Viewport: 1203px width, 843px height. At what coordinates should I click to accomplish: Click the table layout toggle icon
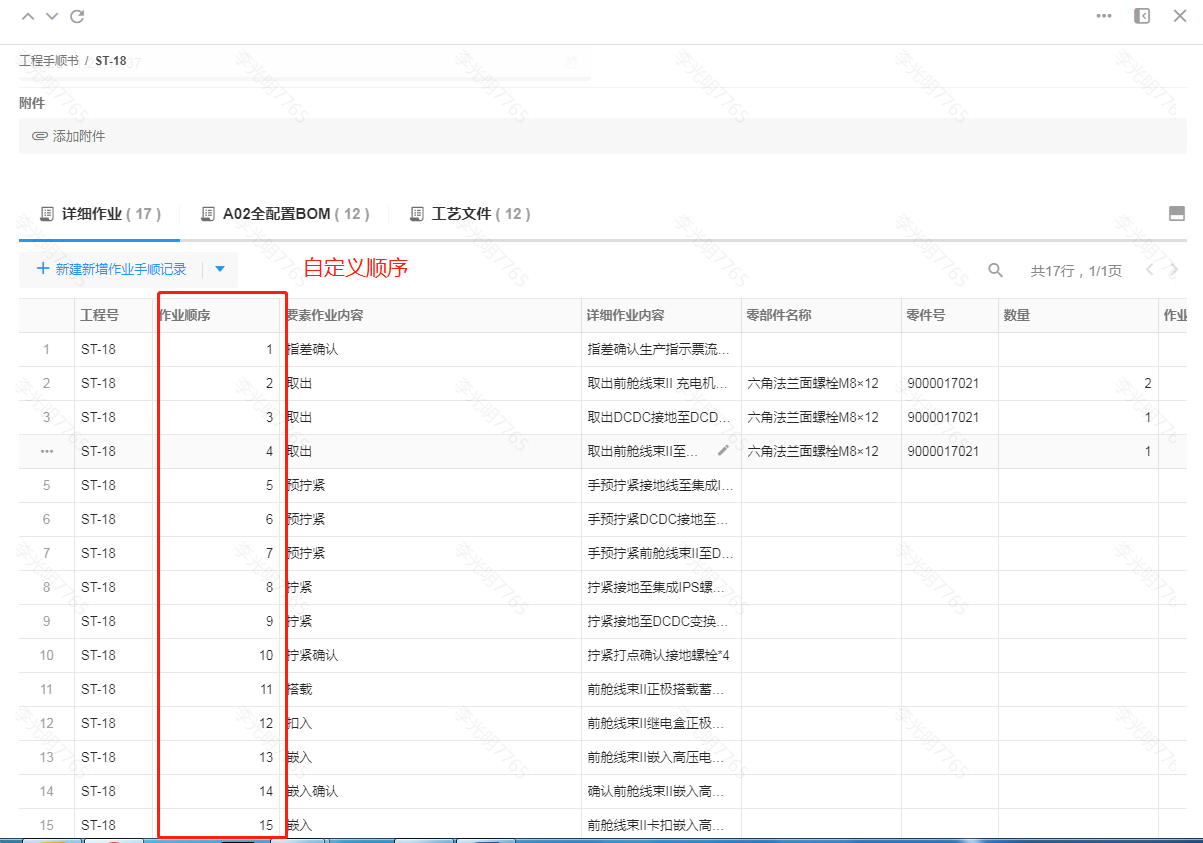[1177, 213]
